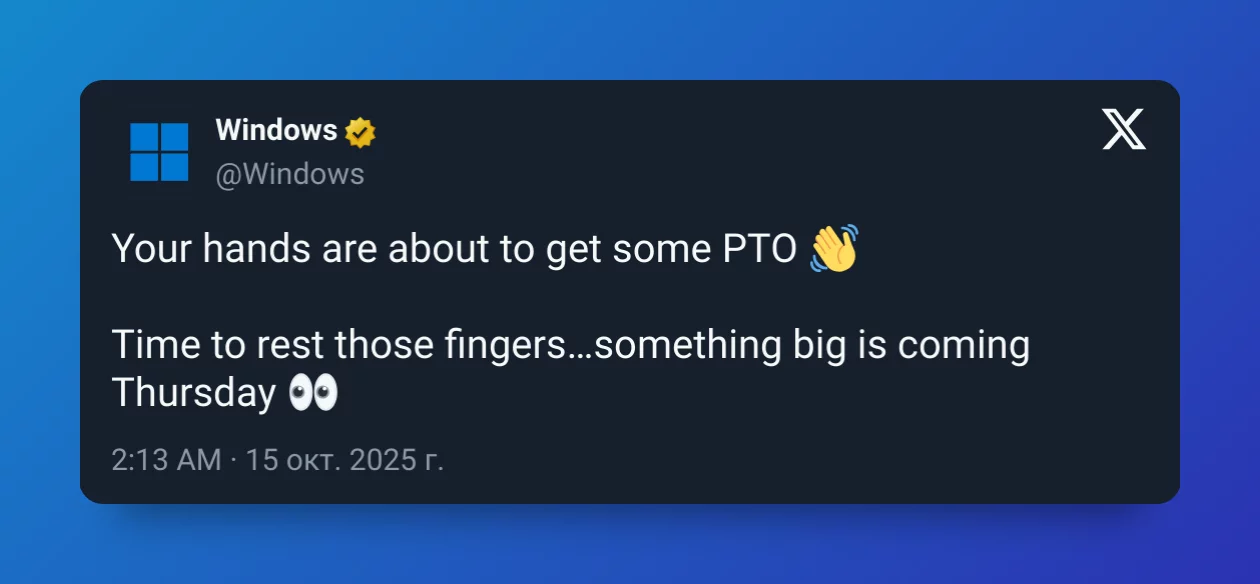The width and height of the screenshot is (1260, 584).
Task: Open the @Windows handle link
Action: tap(290, 174)
